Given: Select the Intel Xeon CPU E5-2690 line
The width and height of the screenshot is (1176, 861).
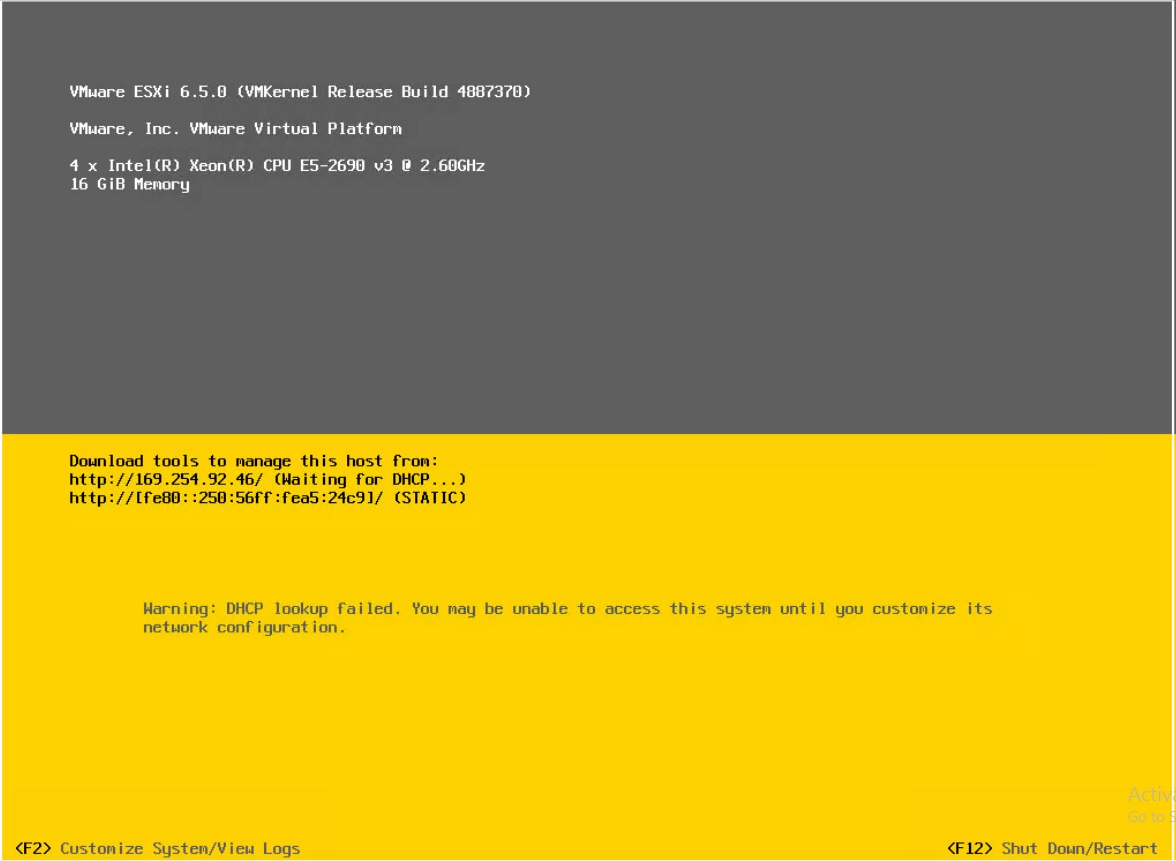Looking at the screenshot, I should tap(278, 165).
